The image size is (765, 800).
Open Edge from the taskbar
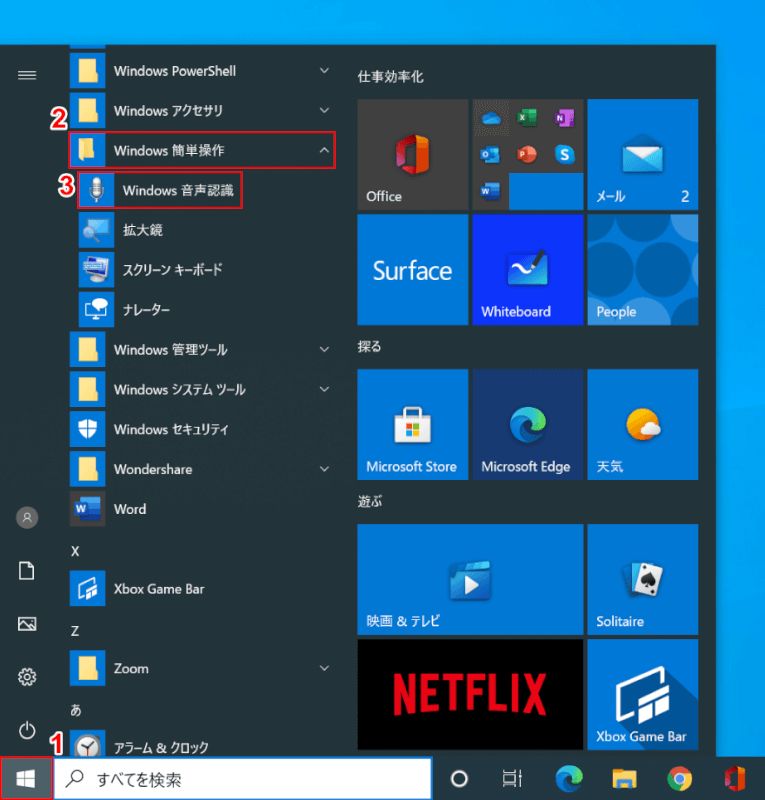pos(569,779)
